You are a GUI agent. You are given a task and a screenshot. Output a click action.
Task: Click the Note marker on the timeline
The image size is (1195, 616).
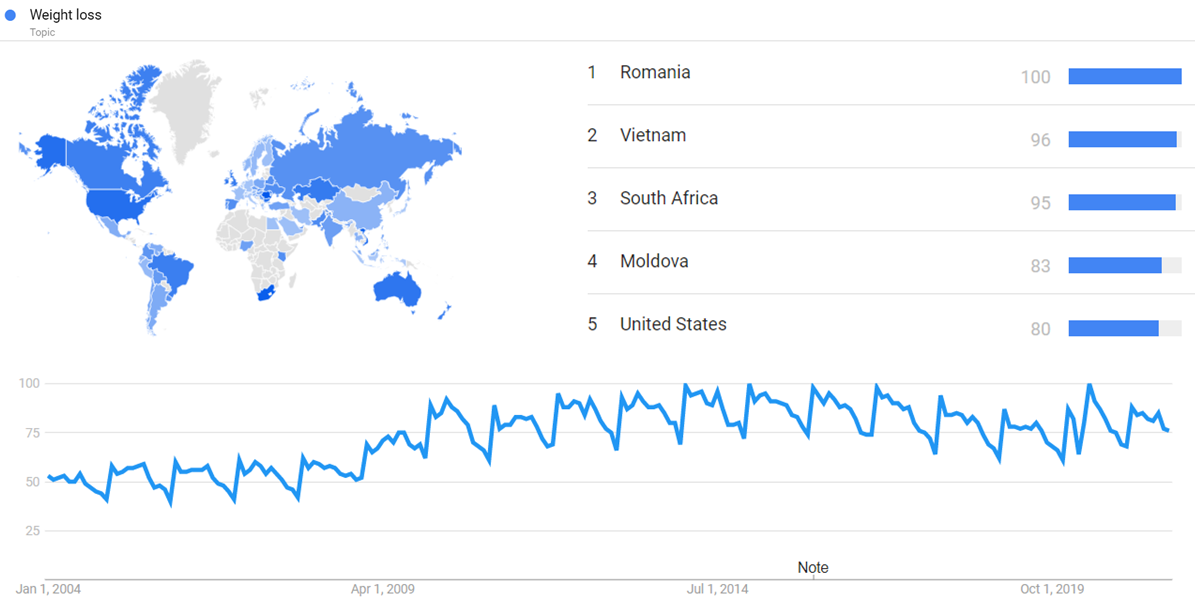(x=813, y=568)
